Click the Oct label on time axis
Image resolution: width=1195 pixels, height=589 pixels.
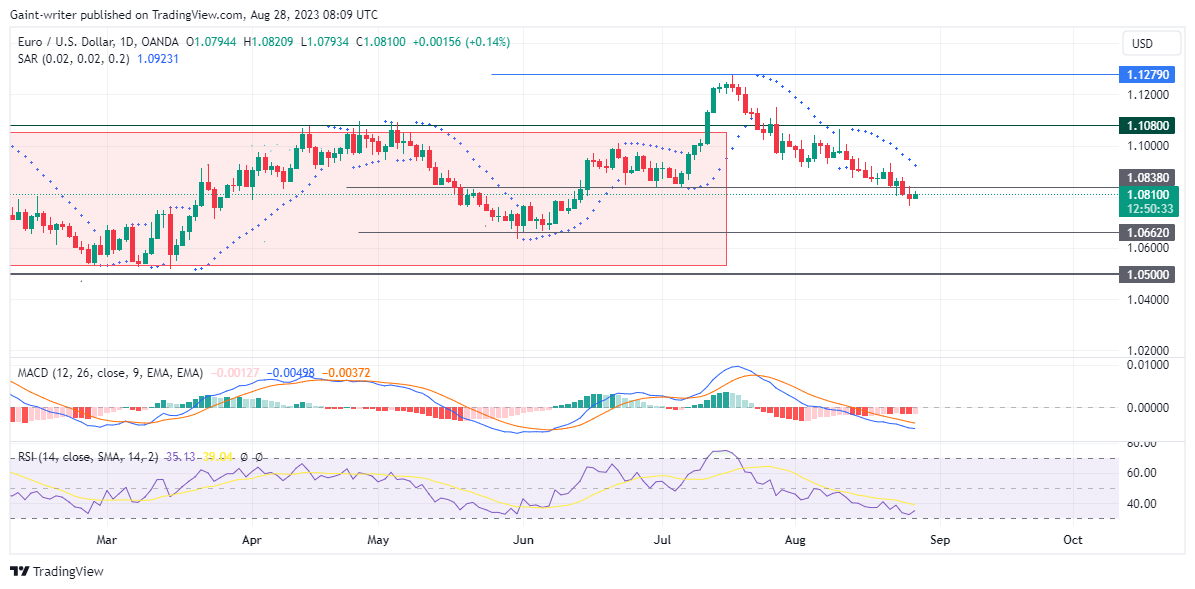[x=1072, y=540]
